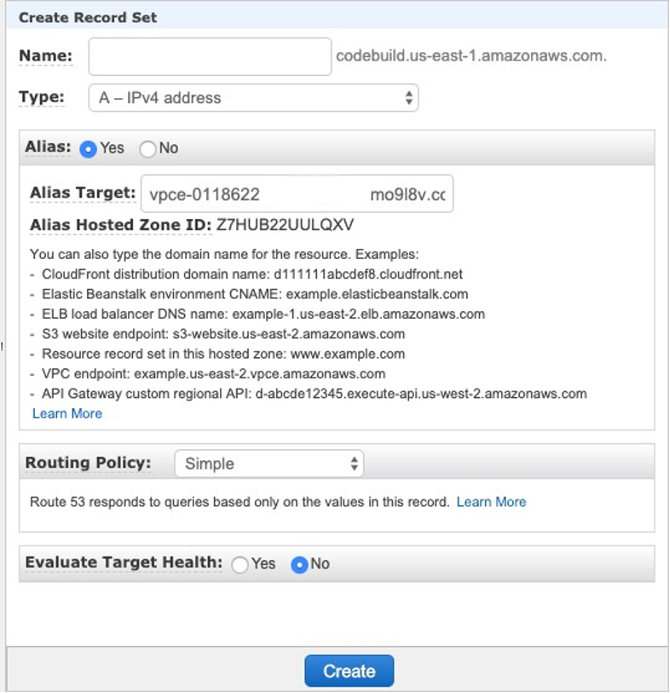The height and width of the screenshot is (693, 670).
Task: Click the underlined Alias Target label
Action: click(83, 193)
